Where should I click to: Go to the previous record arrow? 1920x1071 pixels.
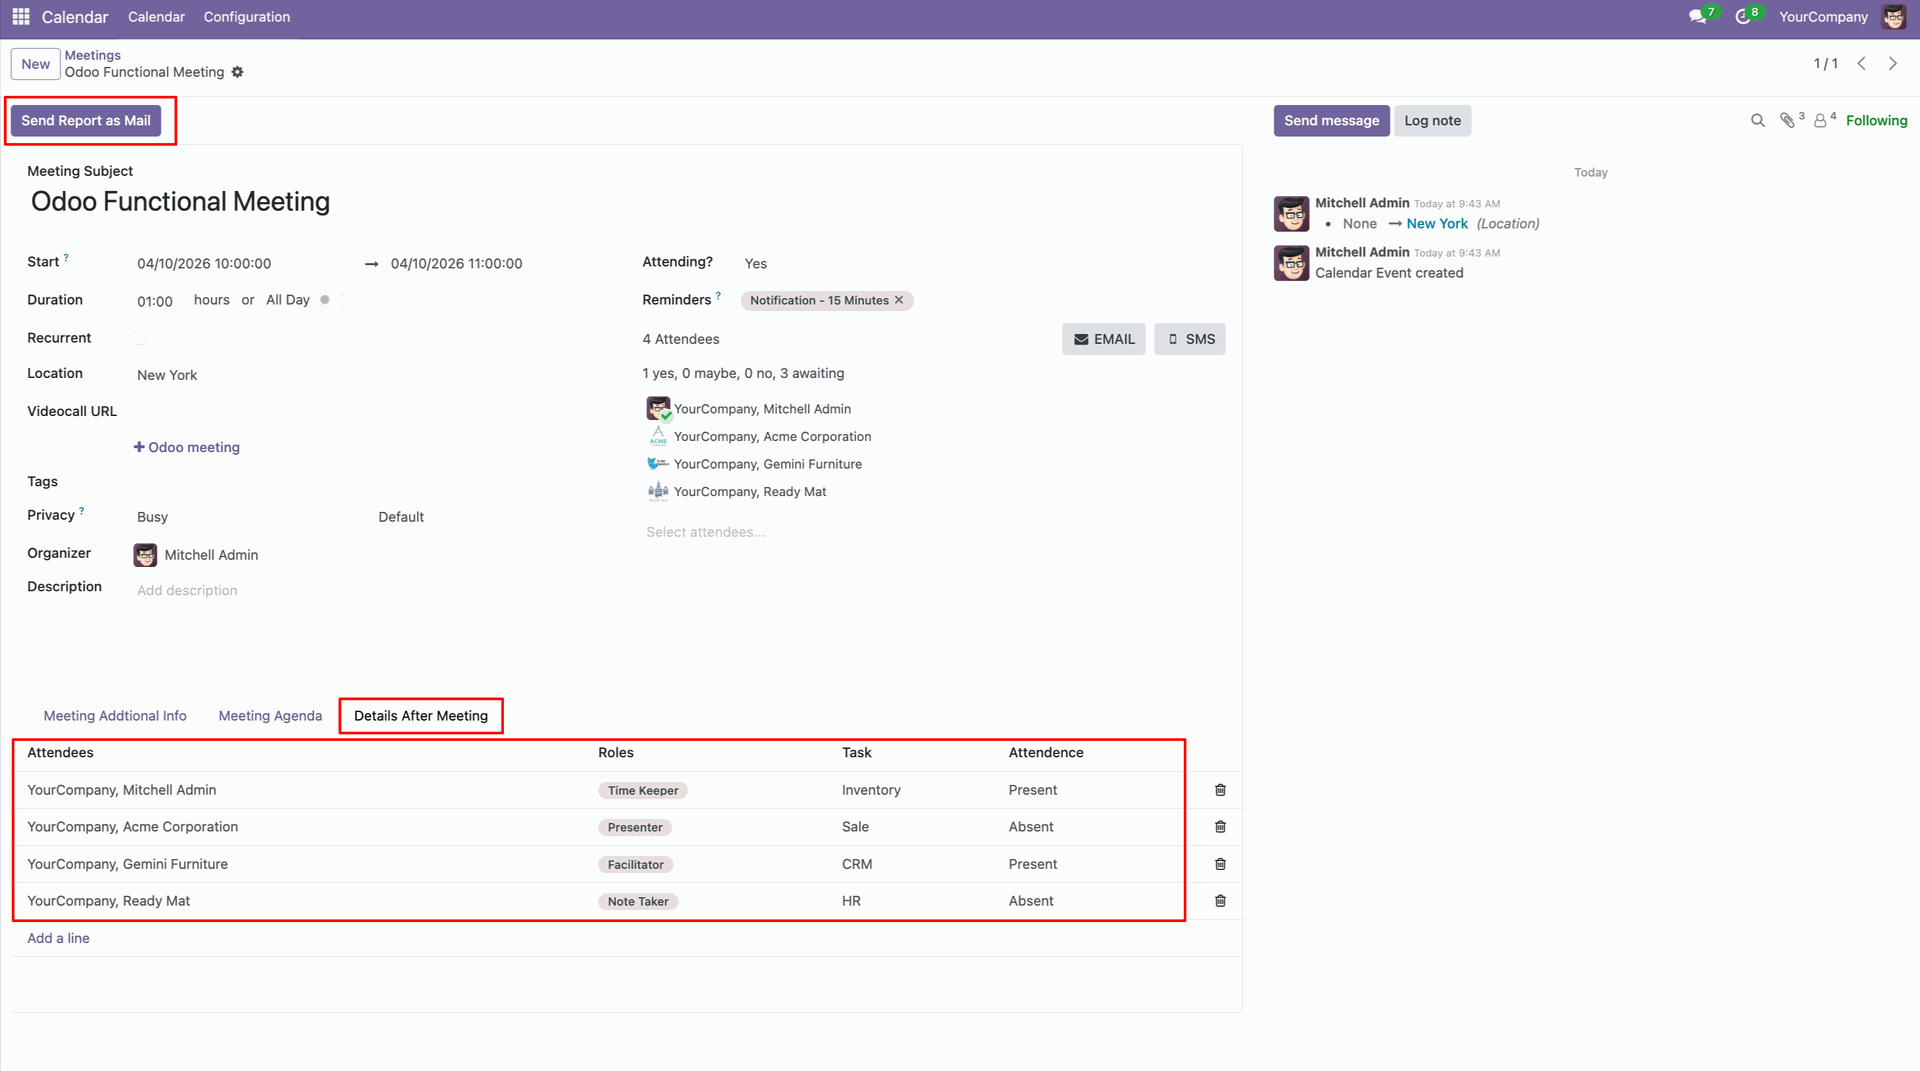(1862, 64)
